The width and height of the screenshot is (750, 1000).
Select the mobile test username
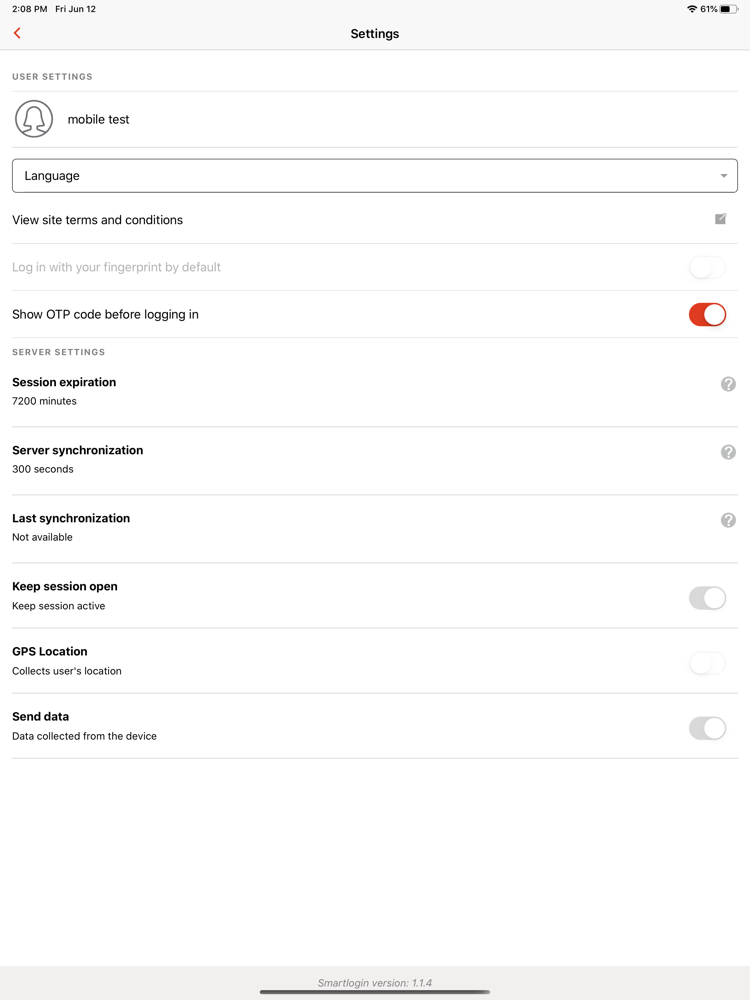(x=98, y=119)
